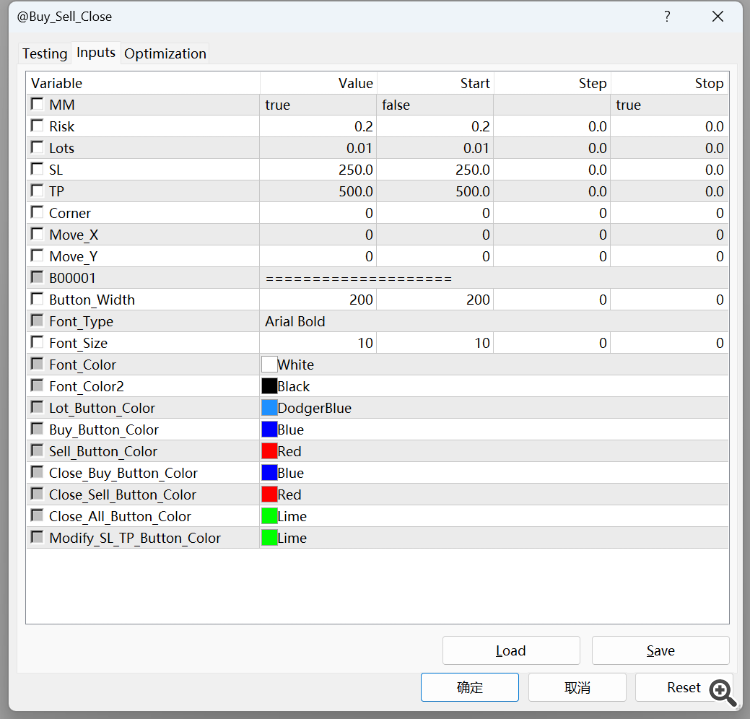
Task: Close the @Buy_Sell_Close dialog window
Action: pyautogui.click(x=717, y=16)
